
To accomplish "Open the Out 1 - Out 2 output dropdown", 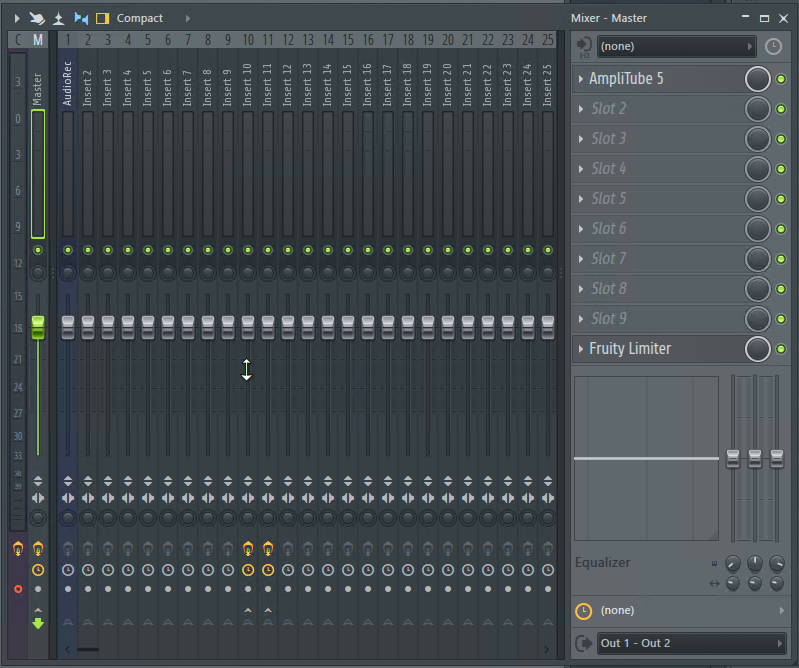I will tap(691, 643).
